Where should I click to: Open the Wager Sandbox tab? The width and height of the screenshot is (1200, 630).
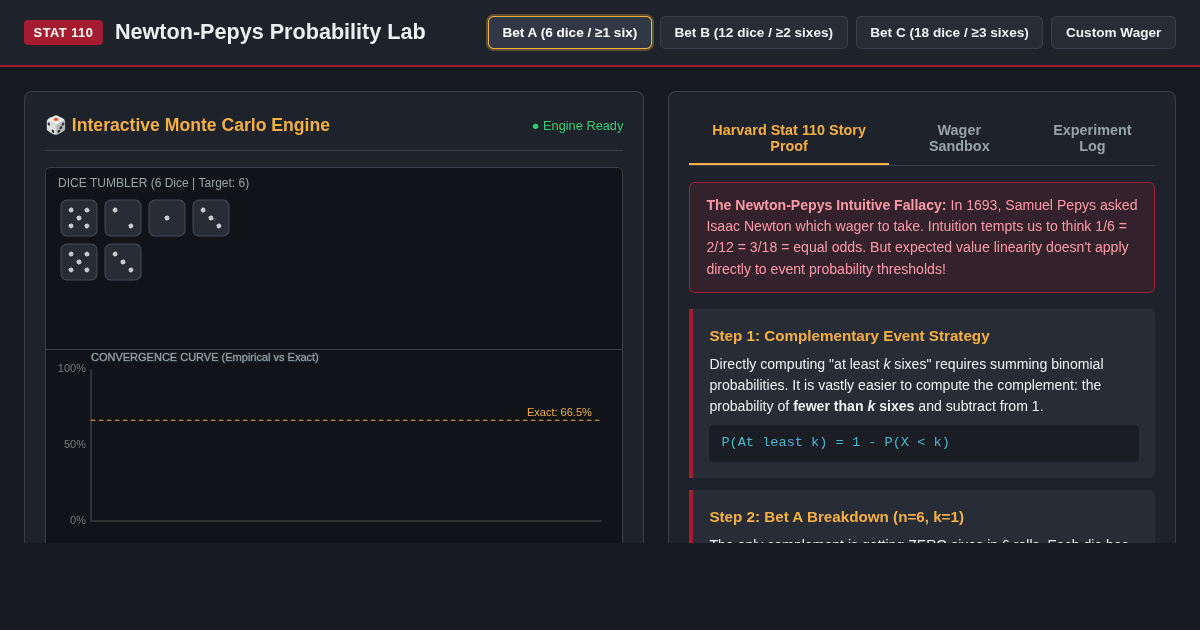(959, 138)
